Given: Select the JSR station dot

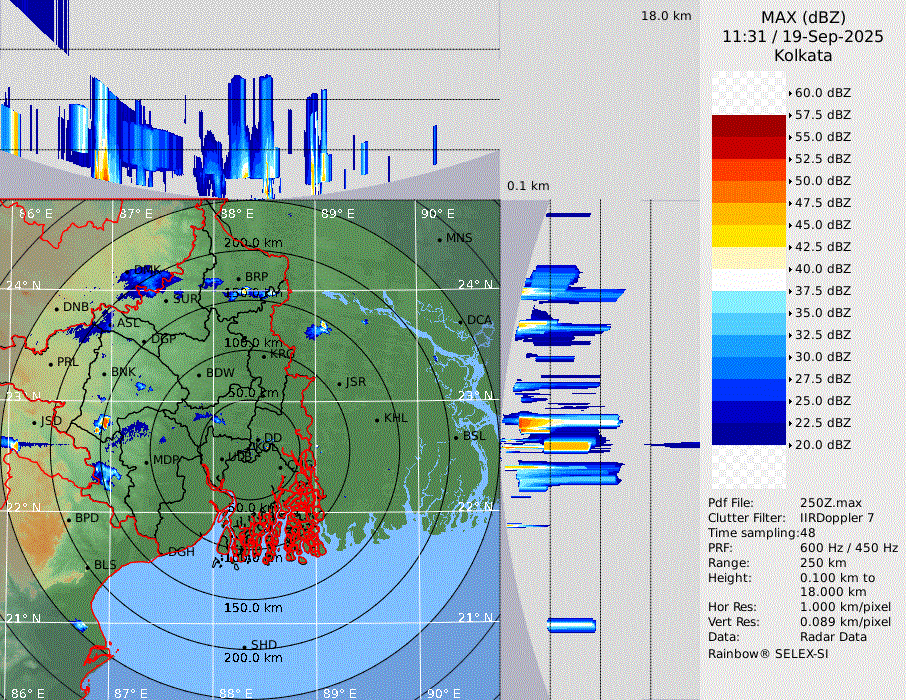Looking at the screenshot, I should (x=339, y=383).
